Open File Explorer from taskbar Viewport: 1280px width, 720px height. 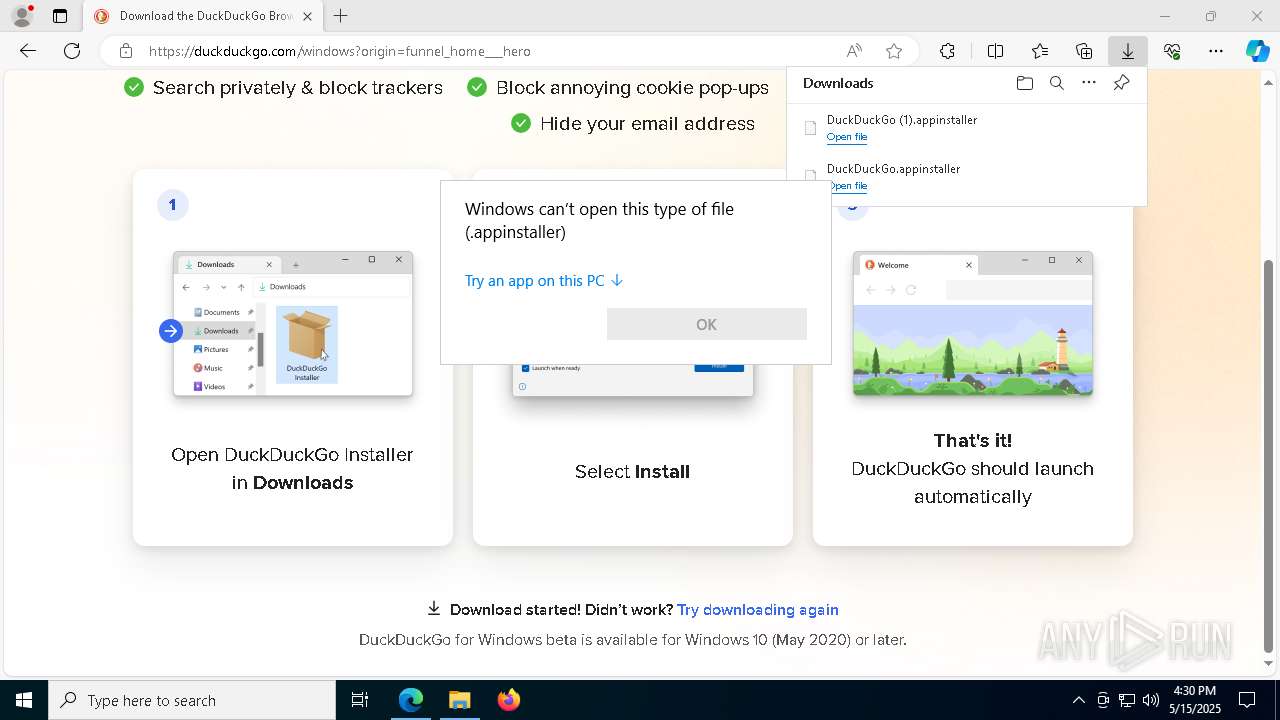coord(459,700)
